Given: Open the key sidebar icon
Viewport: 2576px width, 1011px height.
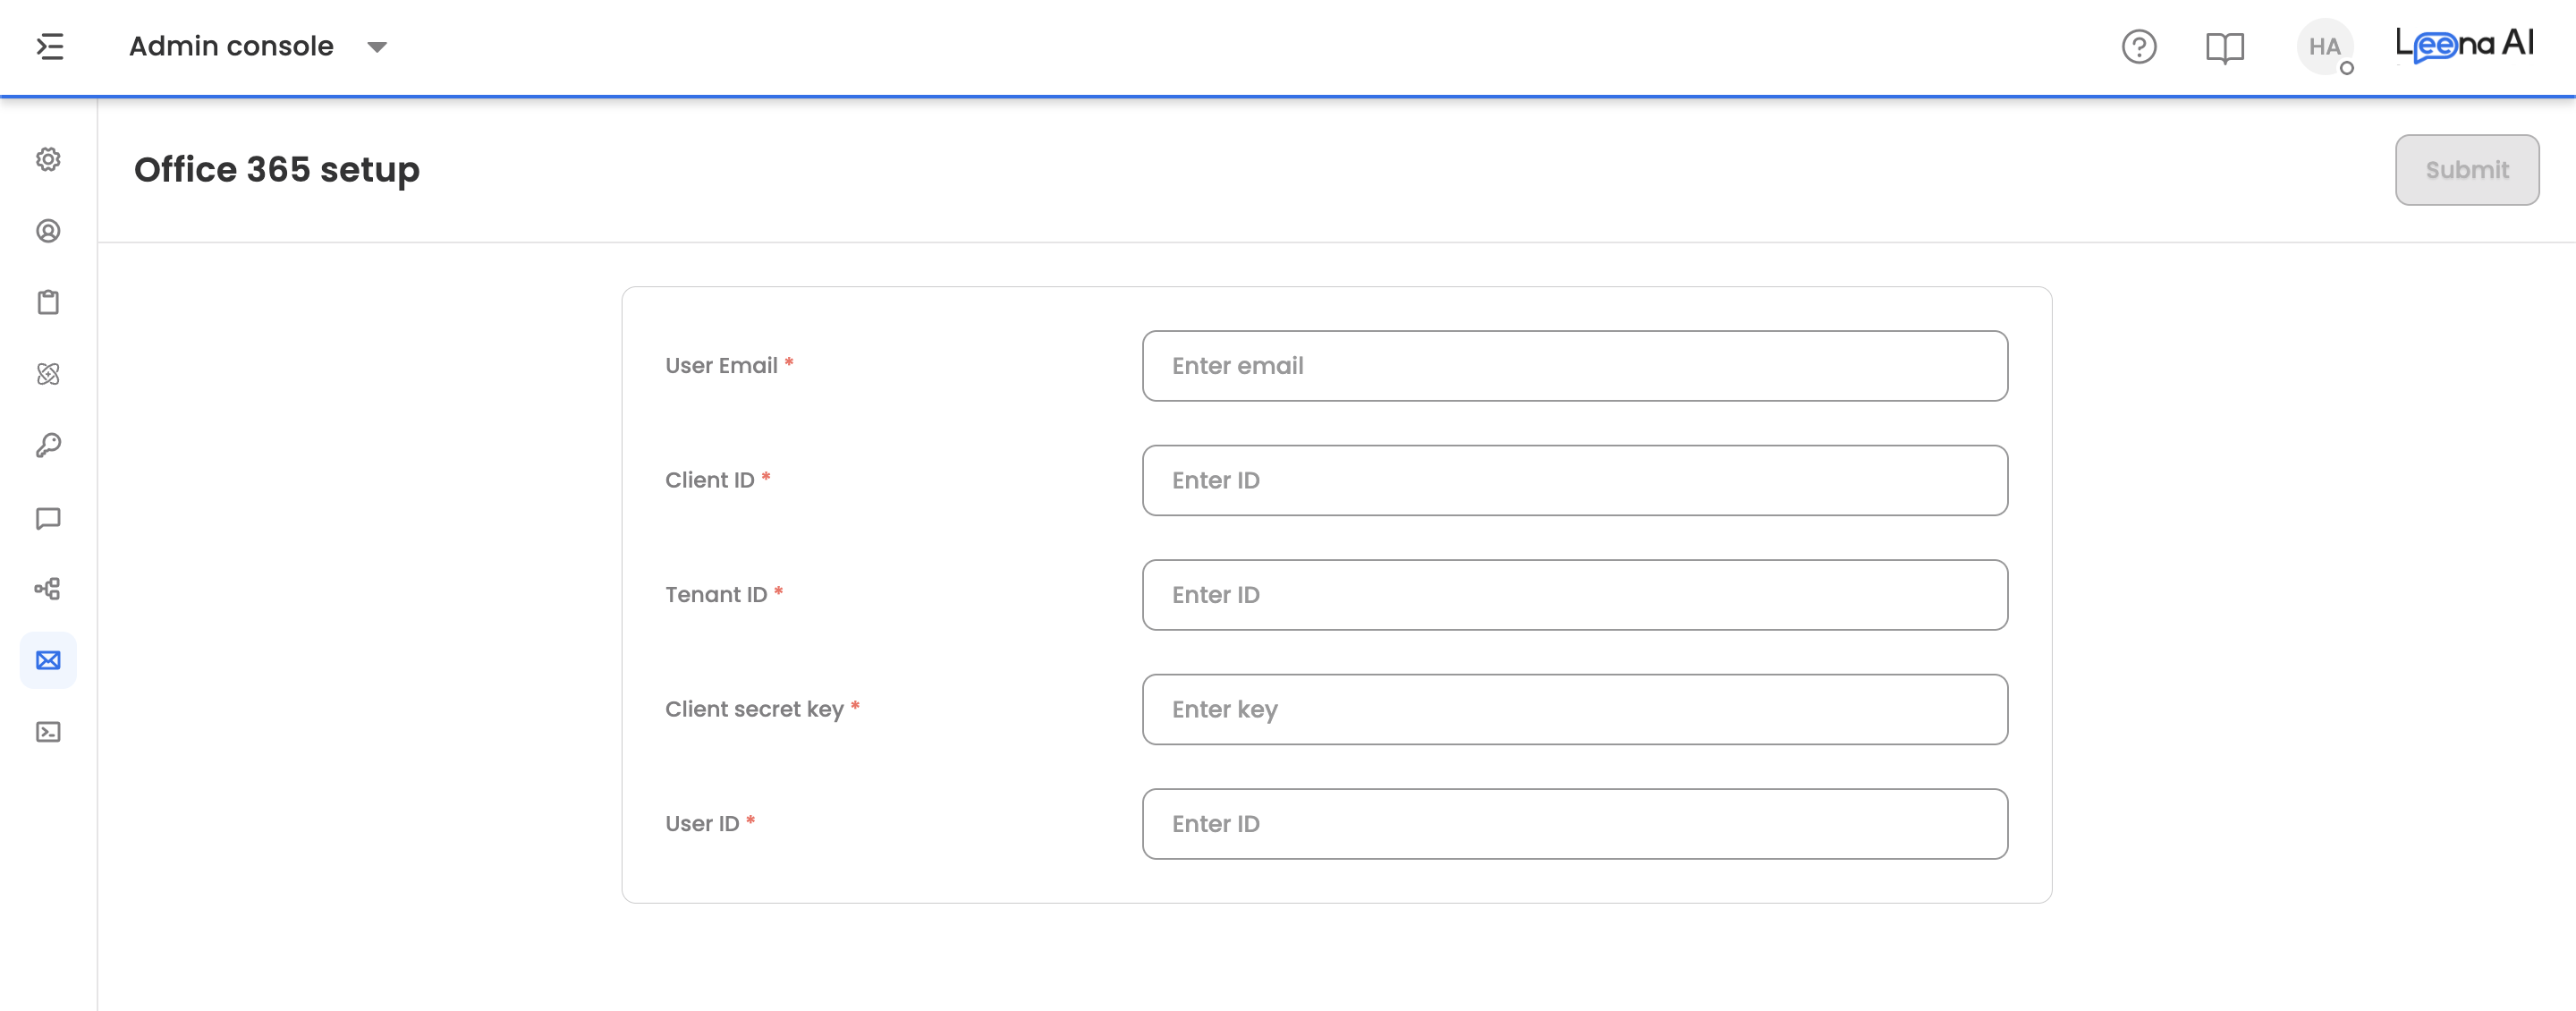Looking at the screenshot, I should [48, 446].
